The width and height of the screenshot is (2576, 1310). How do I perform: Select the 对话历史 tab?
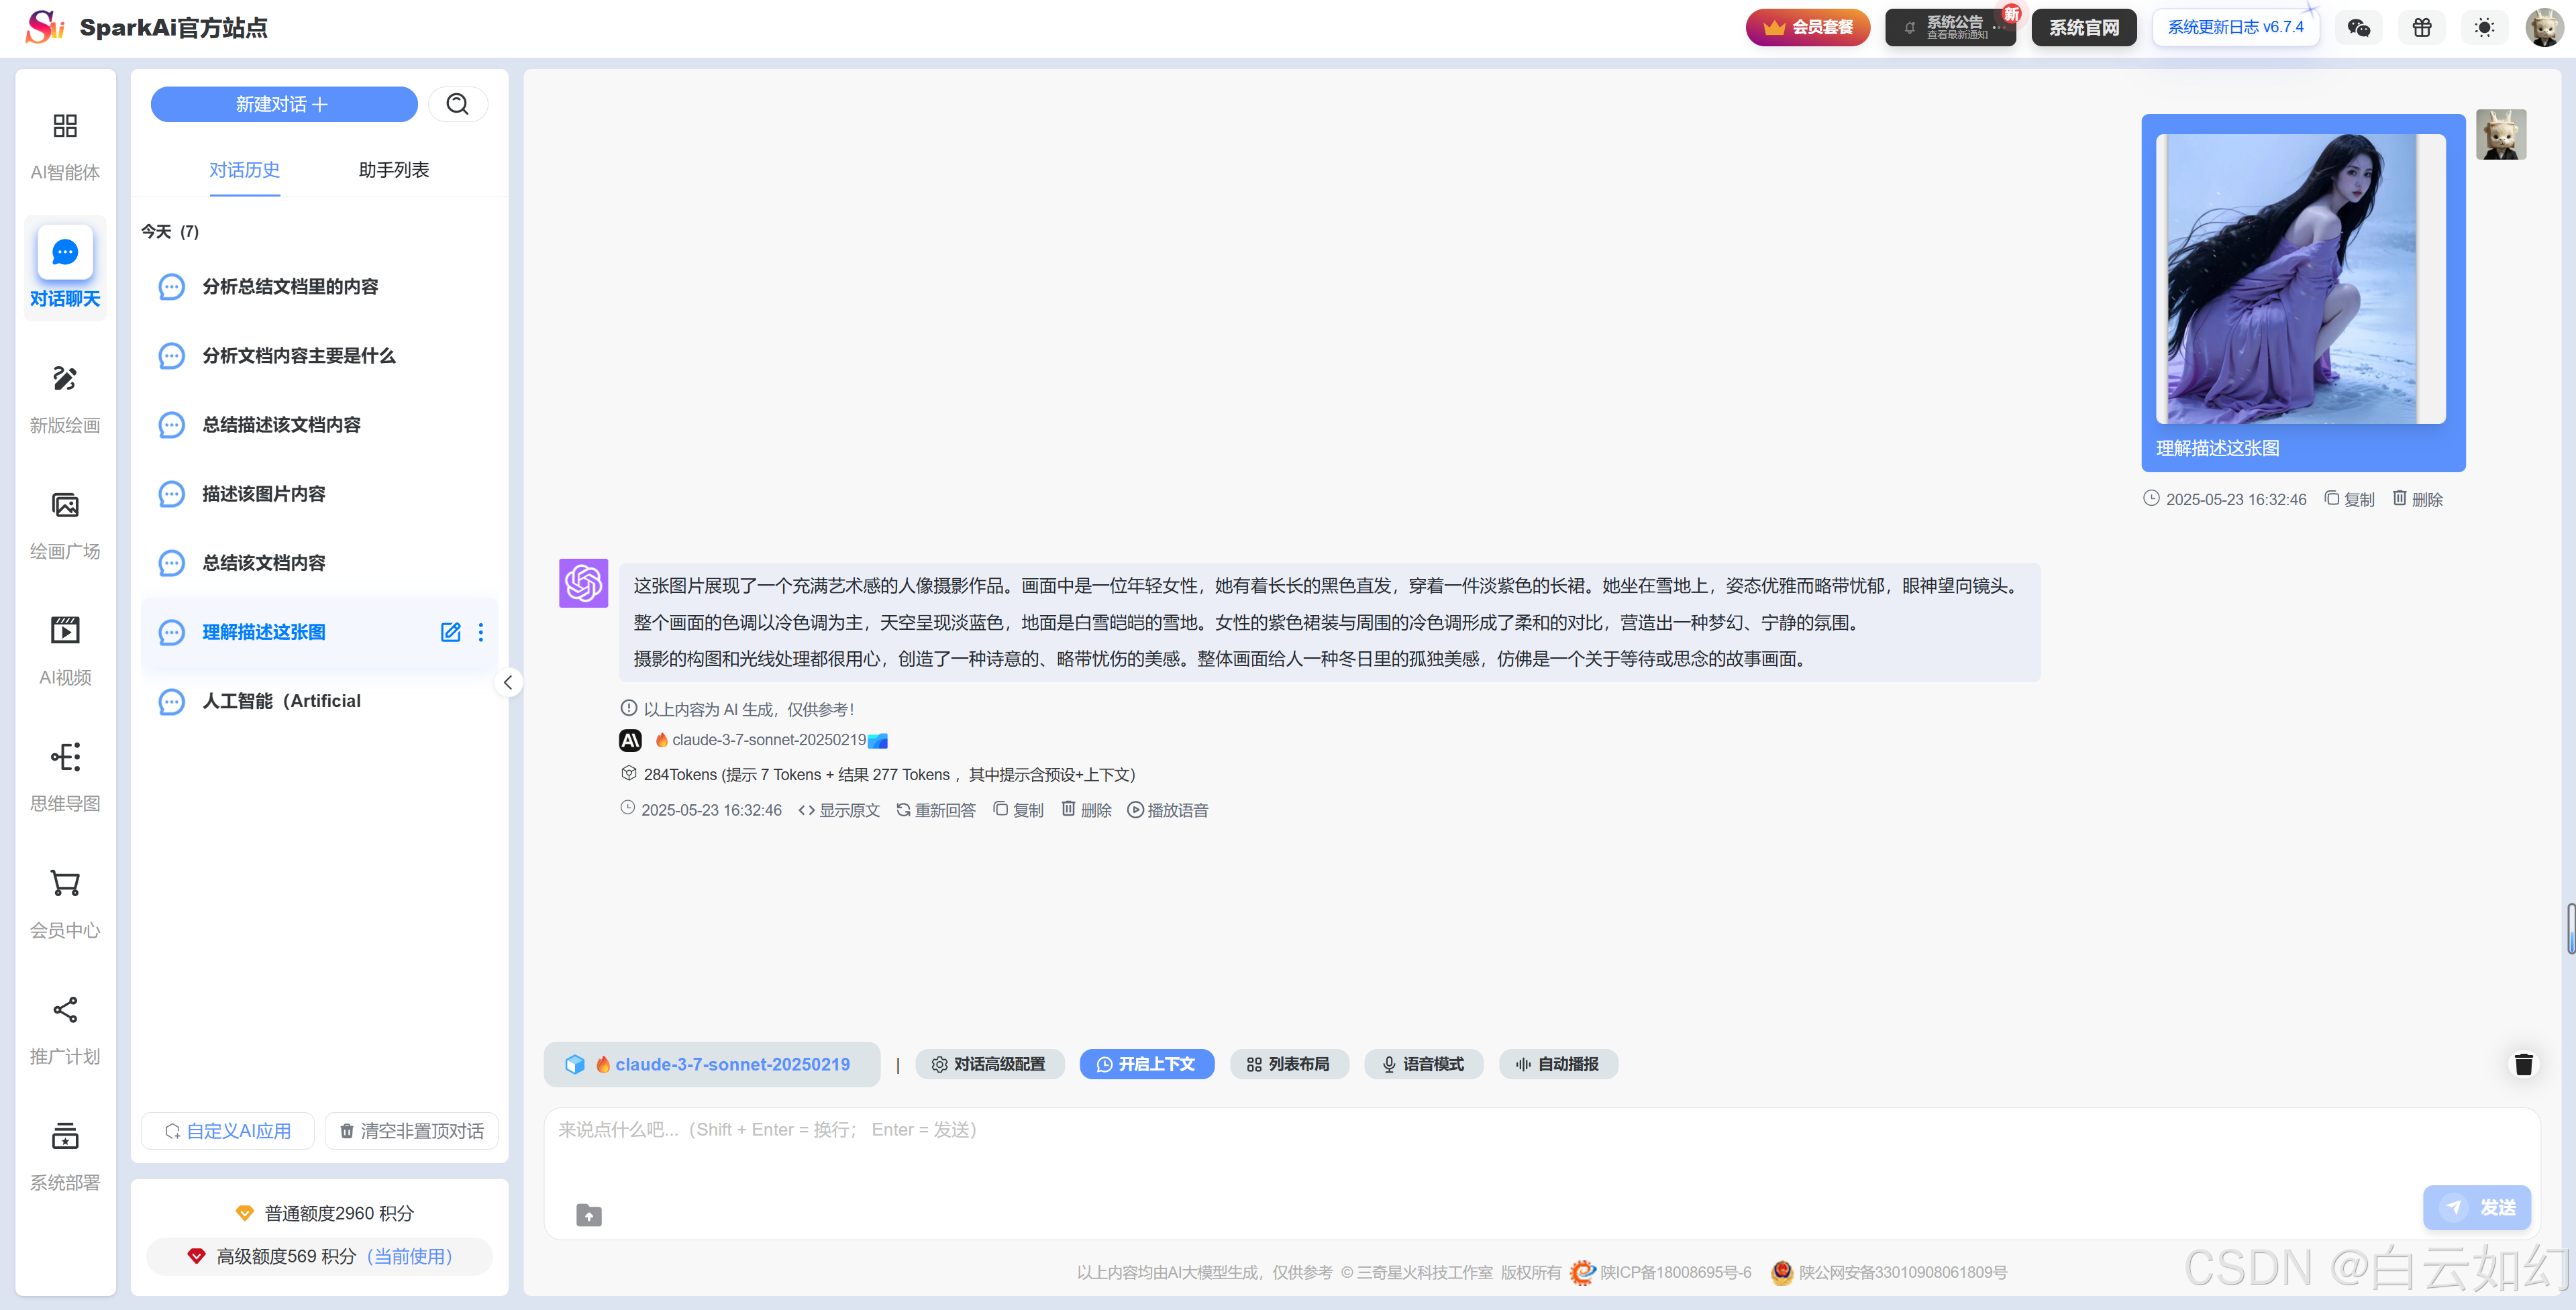click(x=244, y=170)
